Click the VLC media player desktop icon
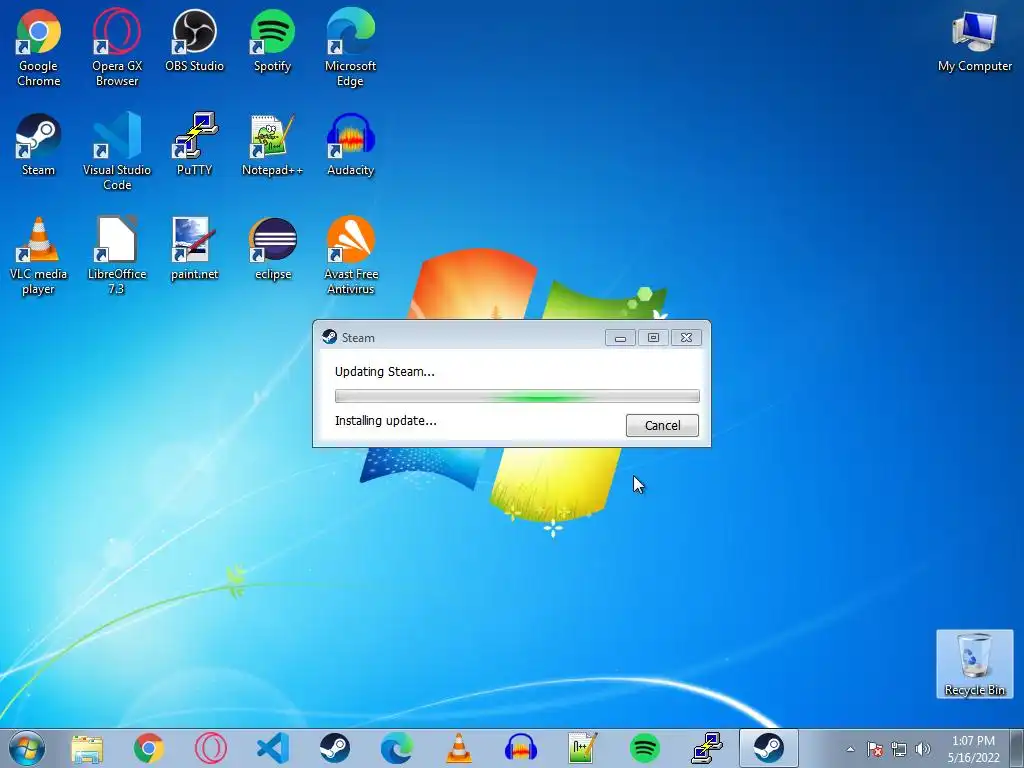This screenshot has height=768, width=1024. (x=39, y=256)
